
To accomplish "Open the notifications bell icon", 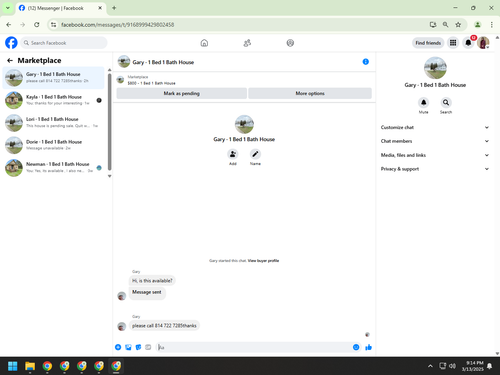I will [x=468, y=43].
